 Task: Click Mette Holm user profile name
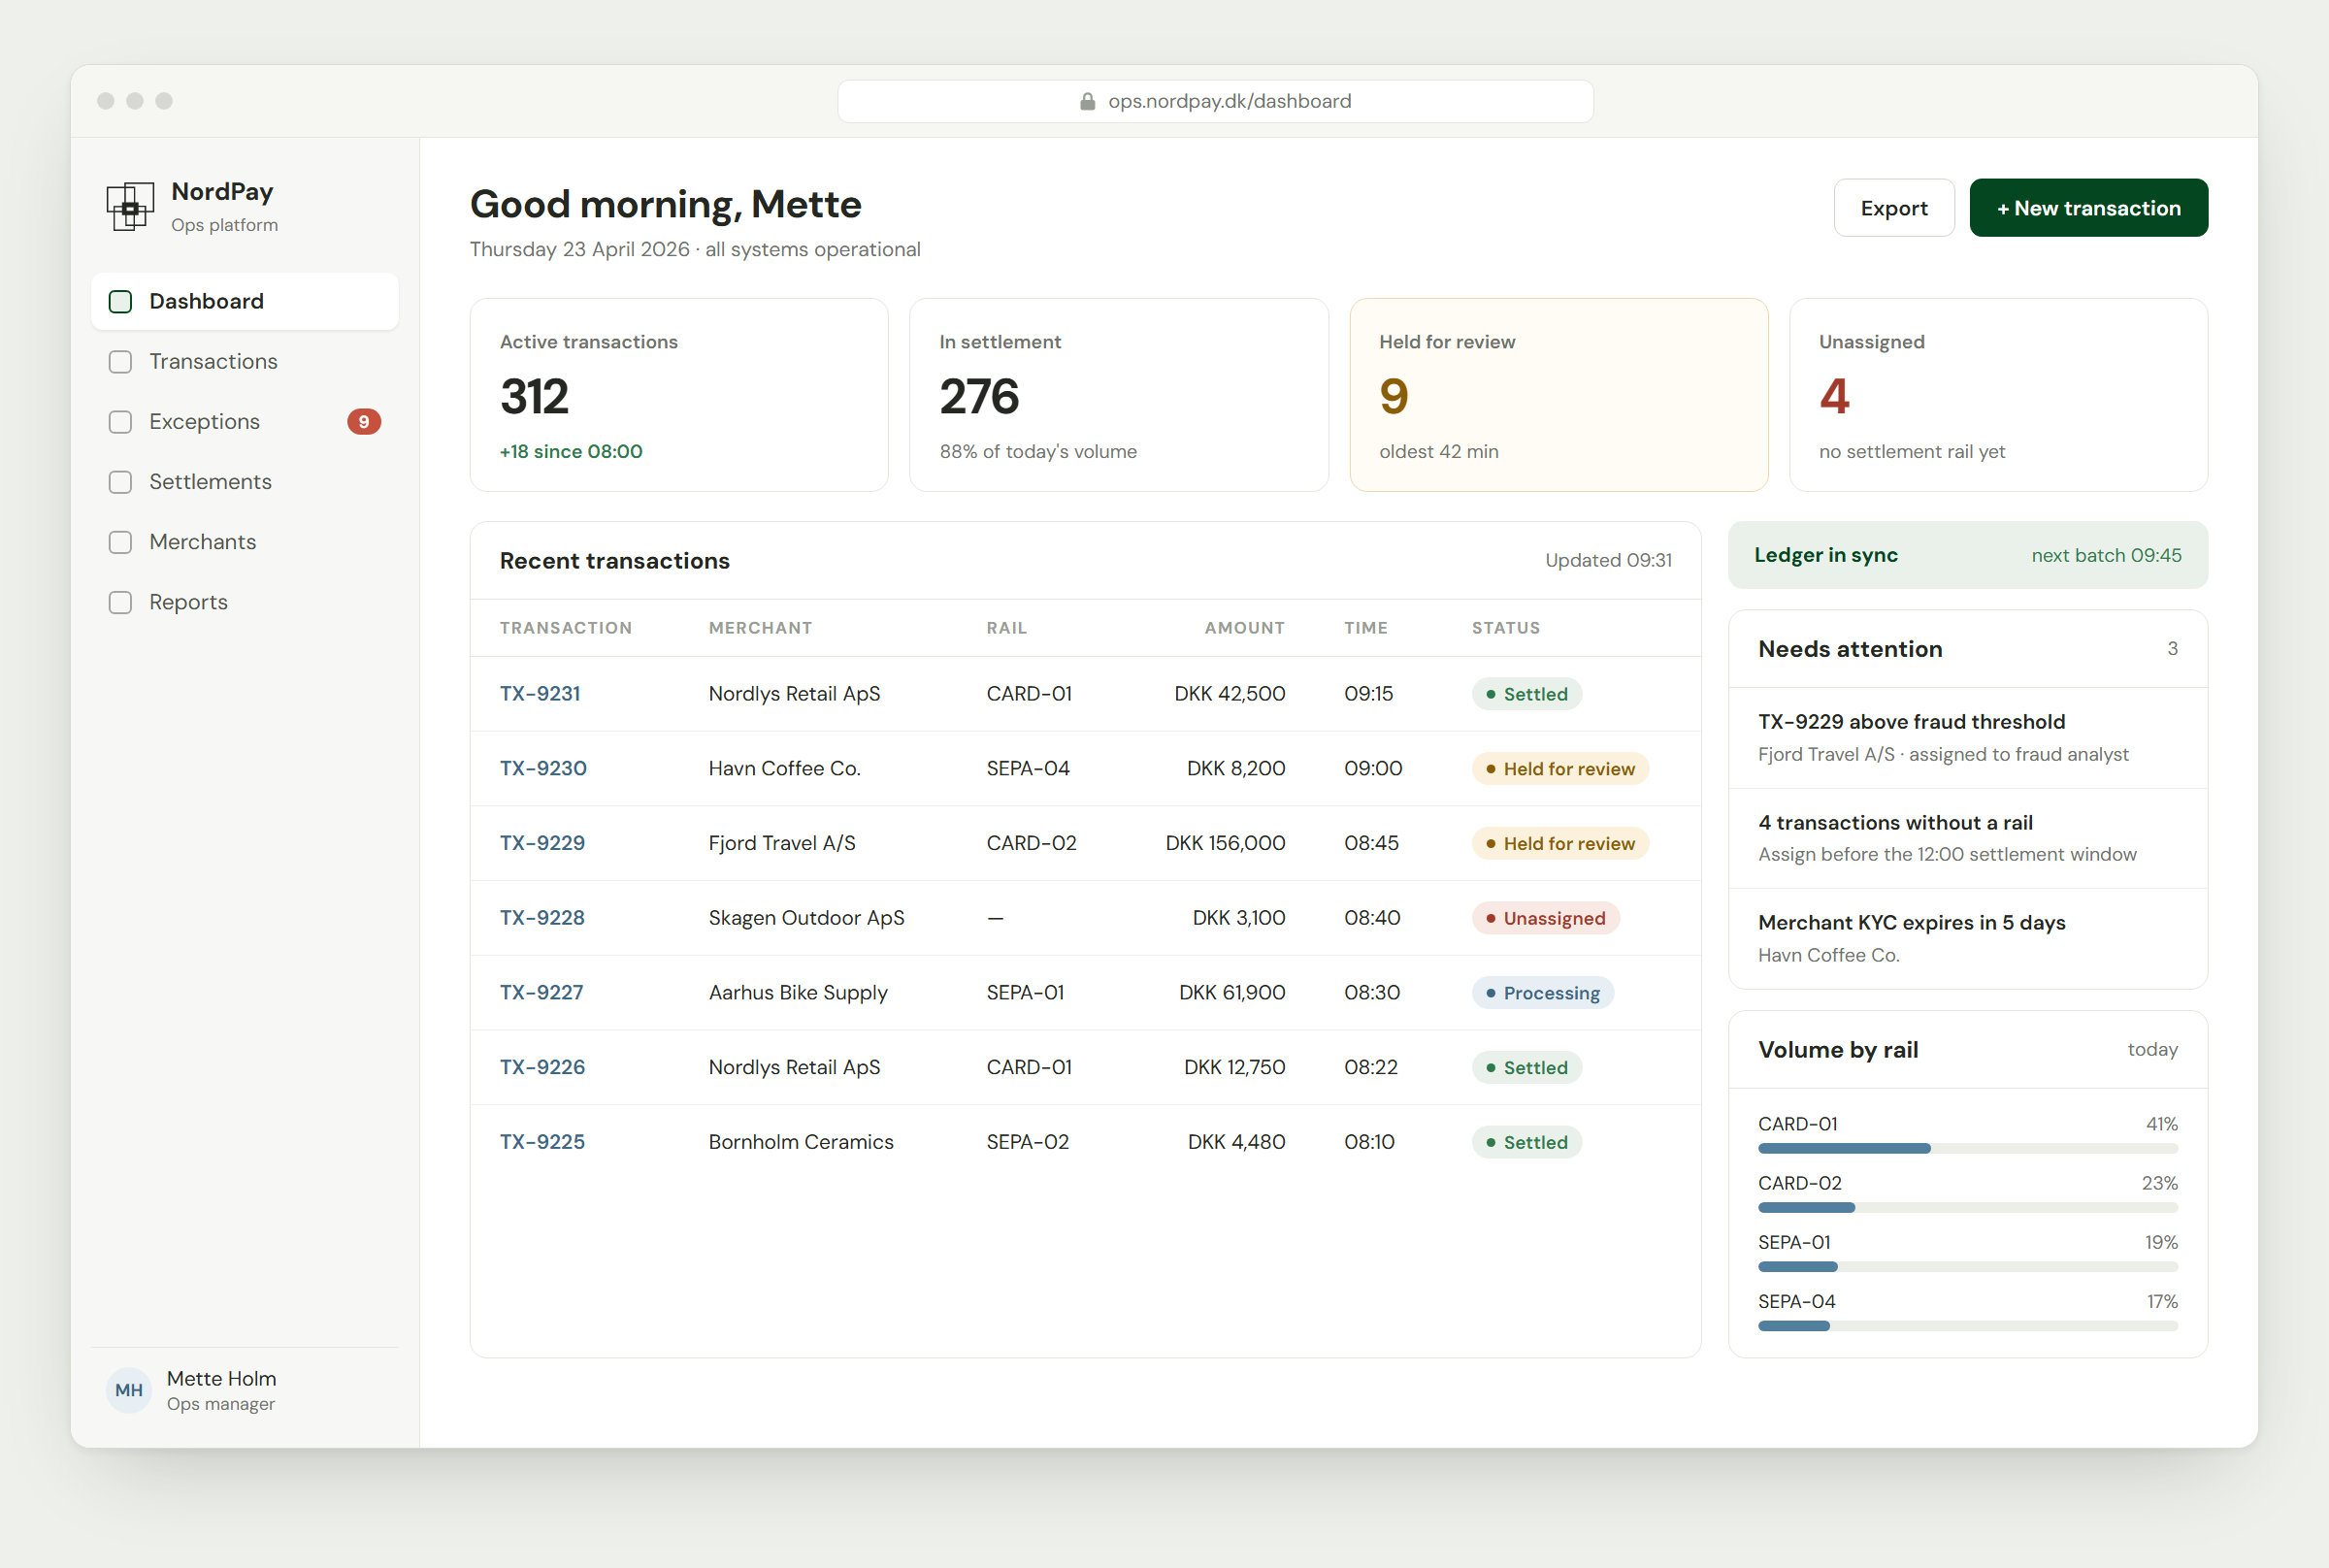pos(221,1378)
